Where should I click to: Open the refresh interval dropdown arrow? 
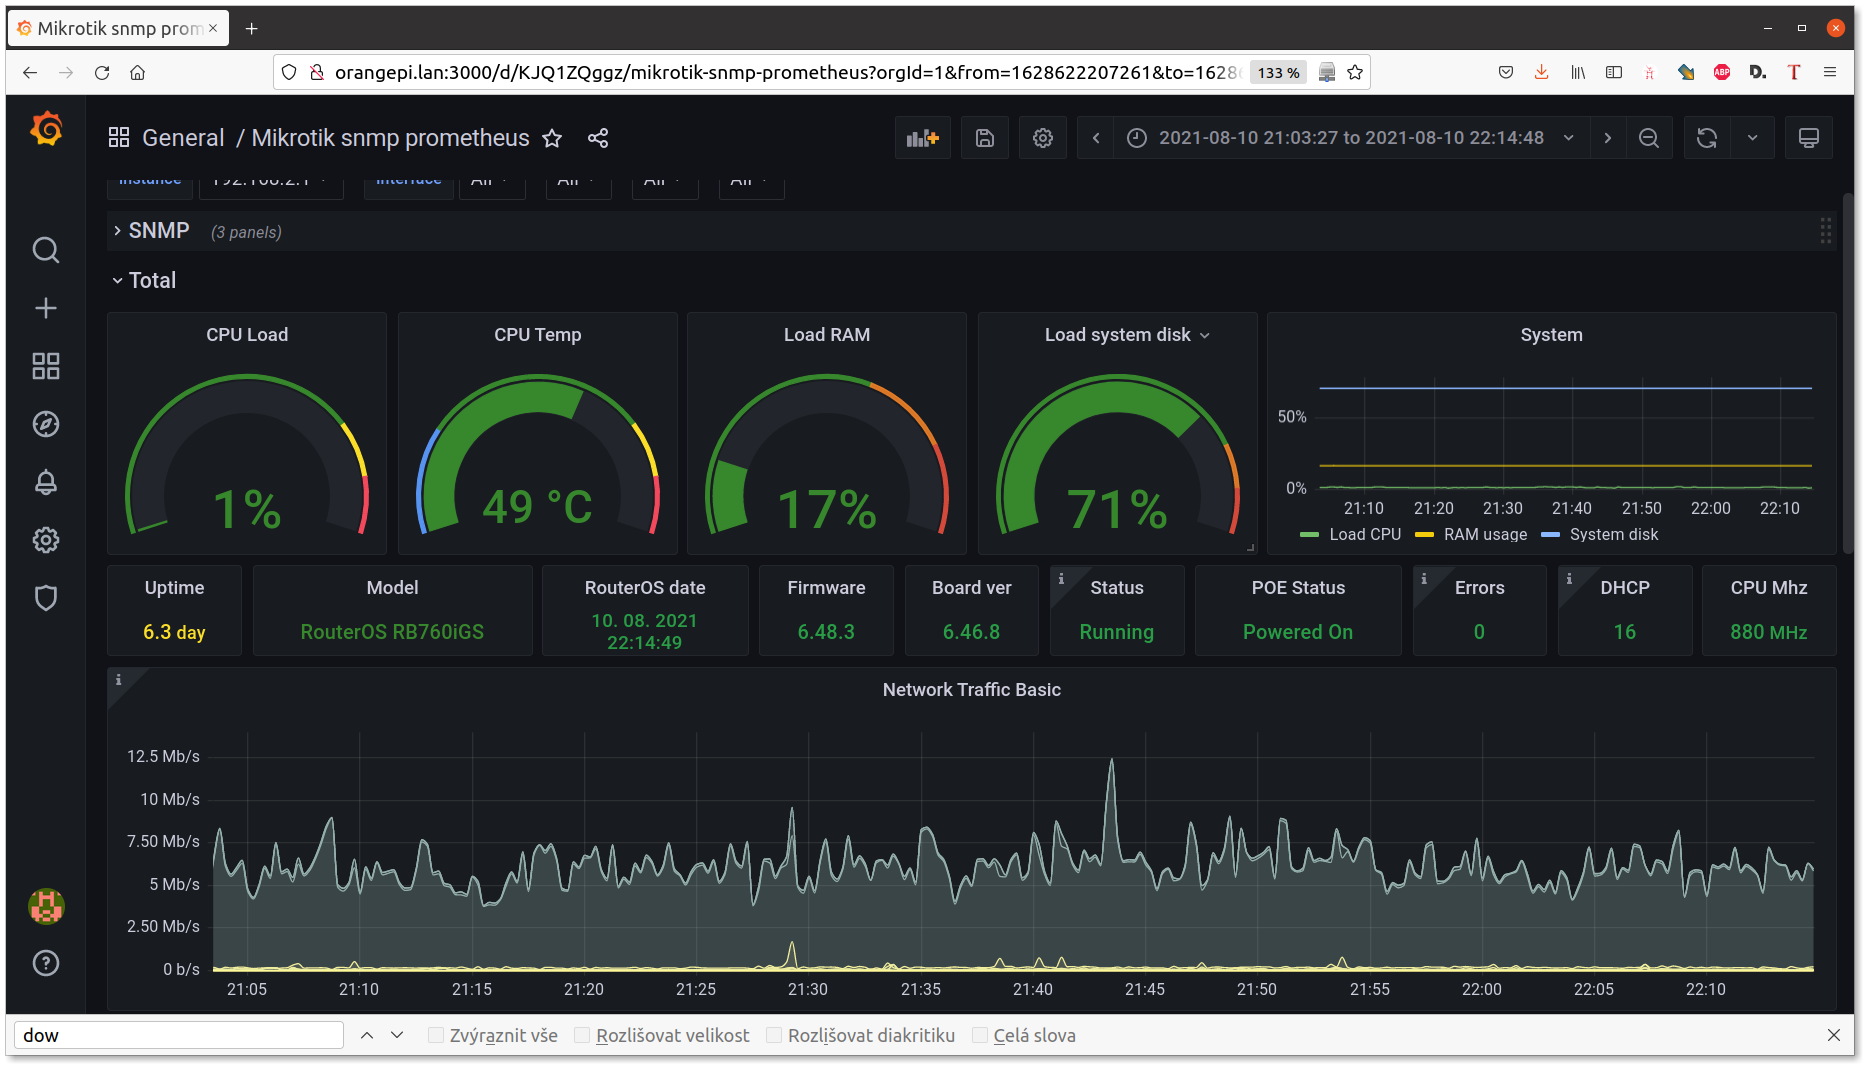[1752, 138]
